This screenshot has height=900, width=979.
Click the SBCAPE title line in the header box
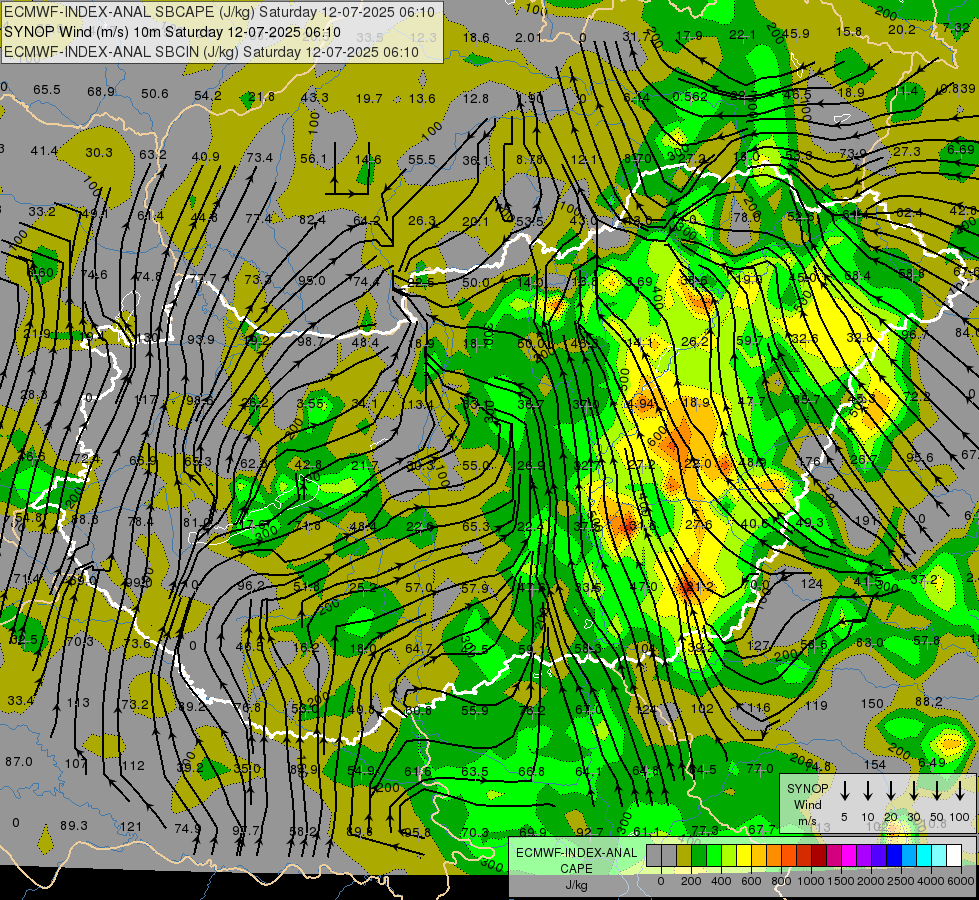pos(219,12)
